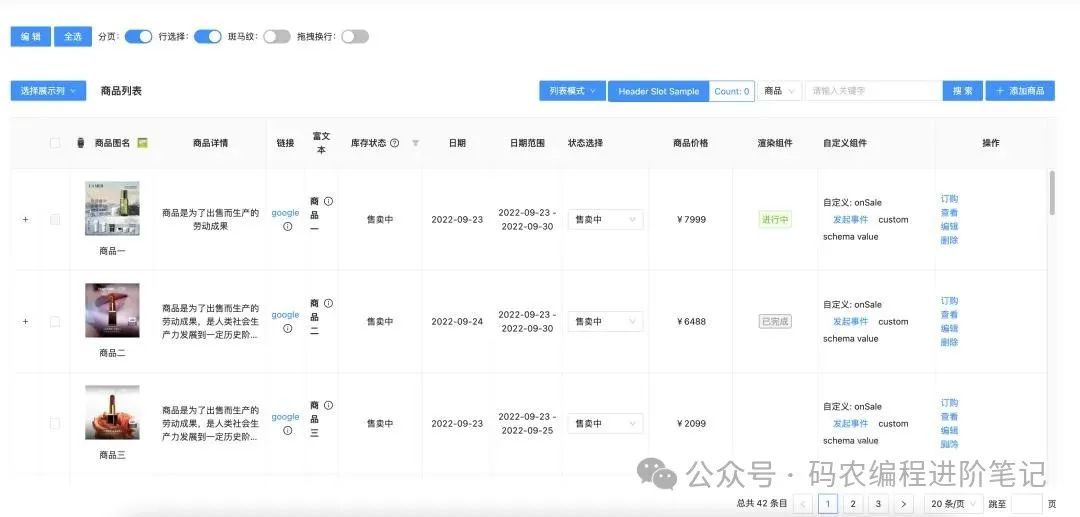Click the rich-text info icon beside 商品三
Screen dimensions: 1080x517
point(329,405)
